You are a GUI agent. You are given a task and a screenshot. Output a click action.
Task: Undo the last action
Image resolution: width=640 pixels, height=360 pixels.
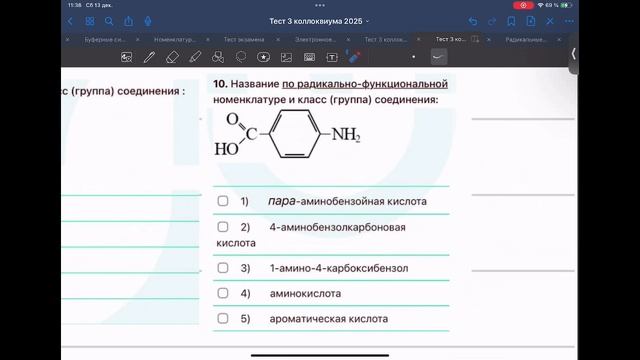pos(473,21)
